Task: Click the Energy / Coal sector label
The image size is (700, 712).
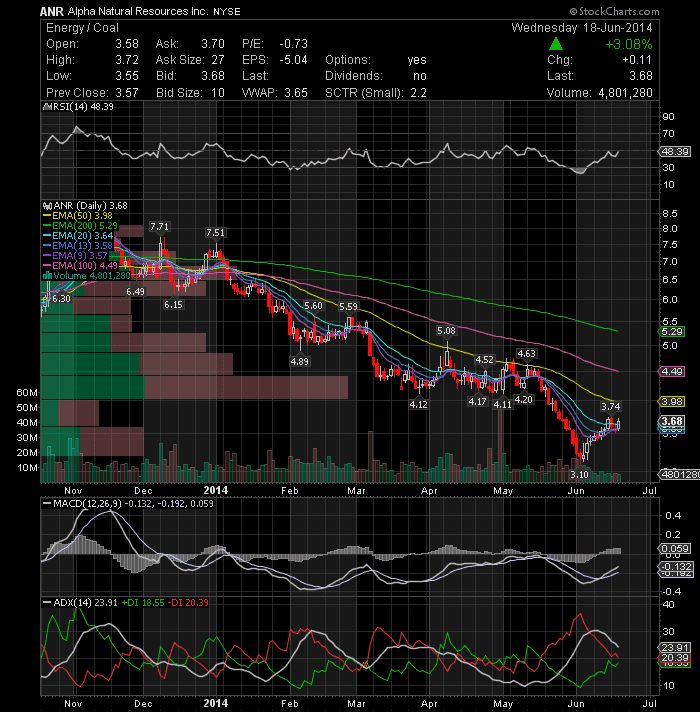Action: 82,28
